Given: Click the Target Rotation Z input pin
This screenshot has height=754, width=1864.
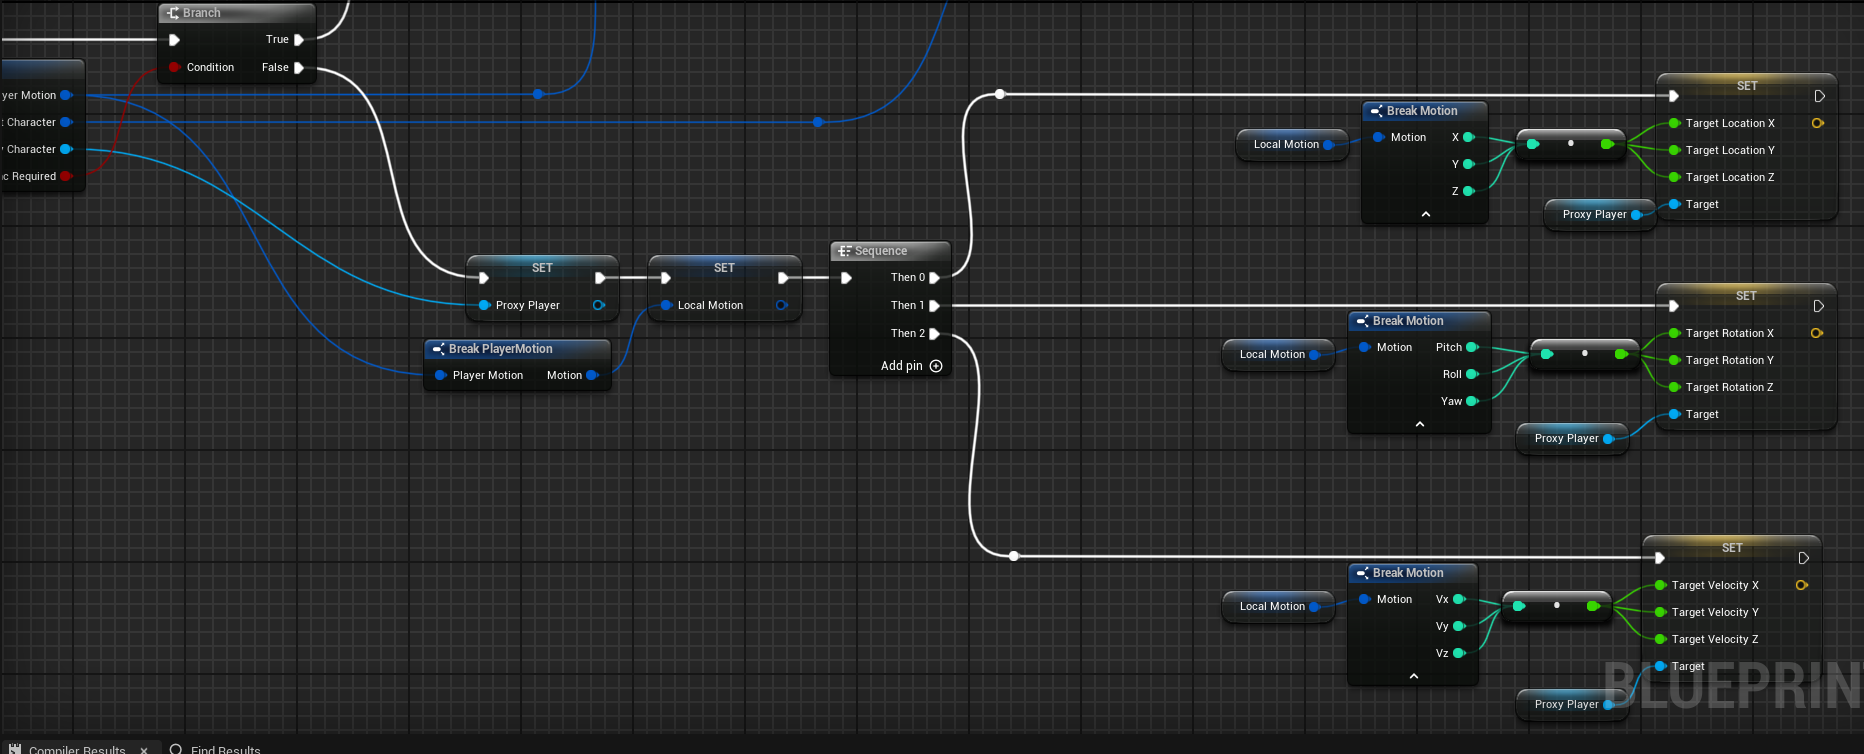Looking at the screenshot, I should click(x=1674, y=387).
